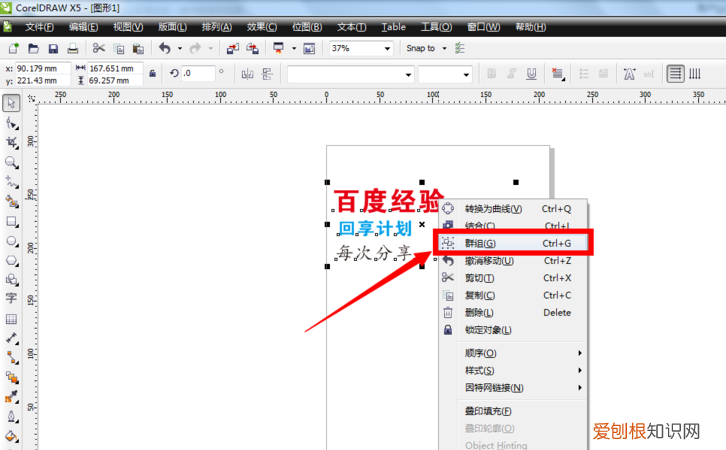Open the 排列(A) menu

click(x=217, y=27)
